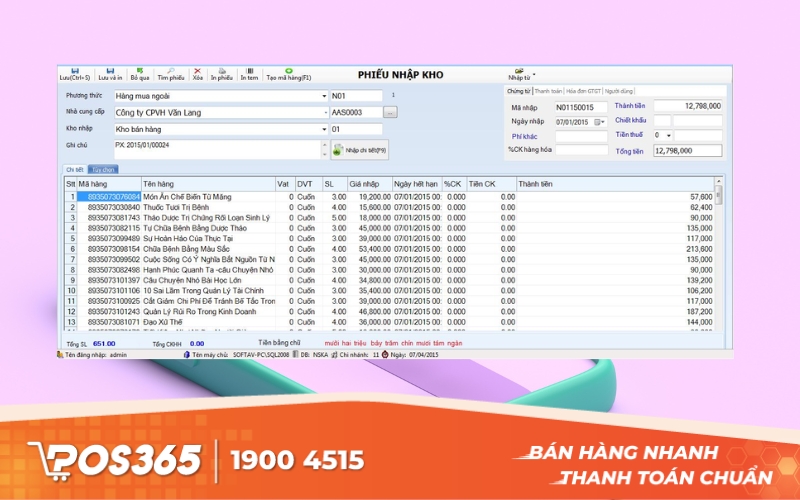Click the Tên máy chủ SOFTAV-PC status entry
Screen dimensions: 800x500
pos(236,355)
